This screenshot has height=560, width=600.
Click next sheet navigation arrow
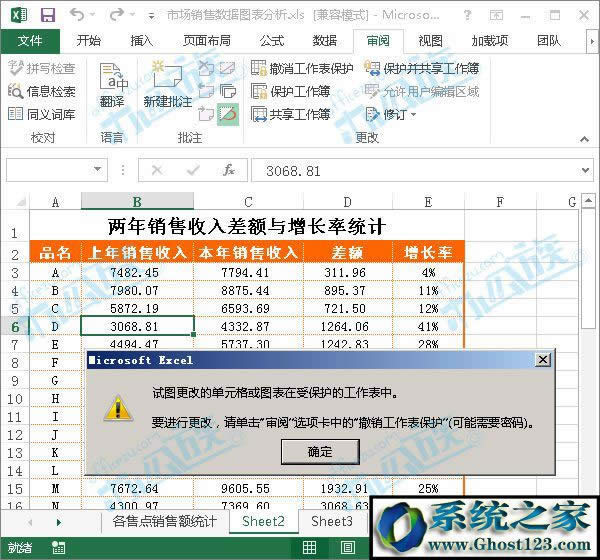click(59, 522)
